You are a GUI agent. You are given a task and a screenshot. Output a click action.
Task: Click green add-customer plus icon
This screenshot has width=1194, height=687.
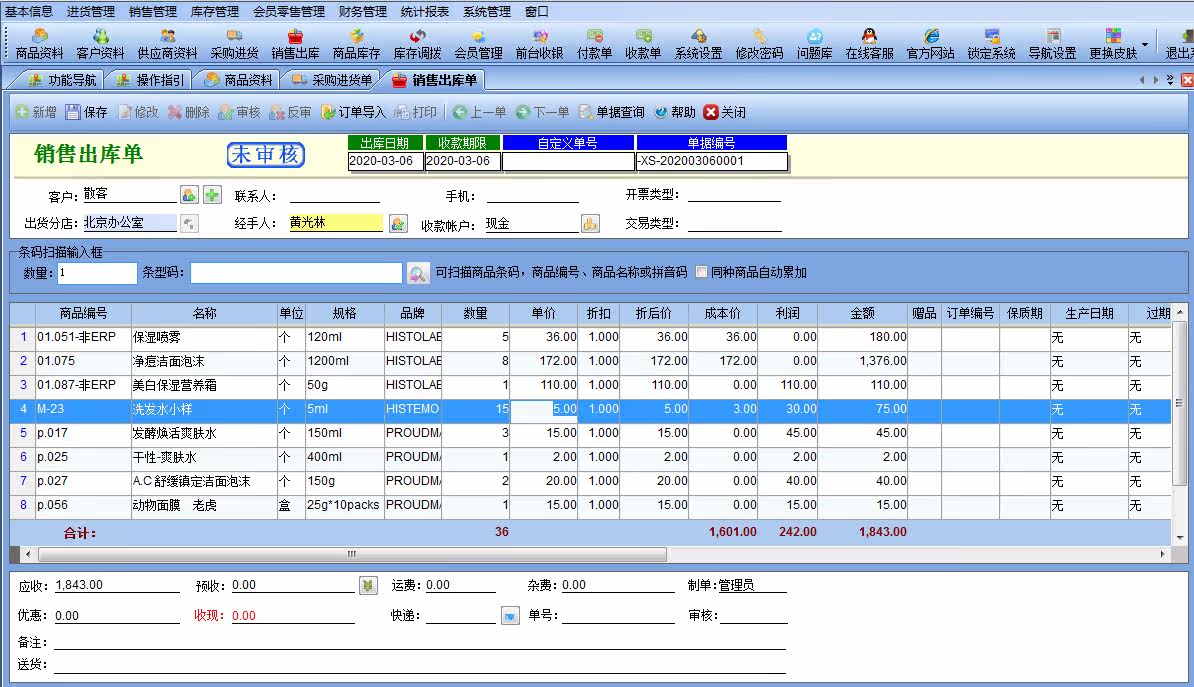[212, 195]
